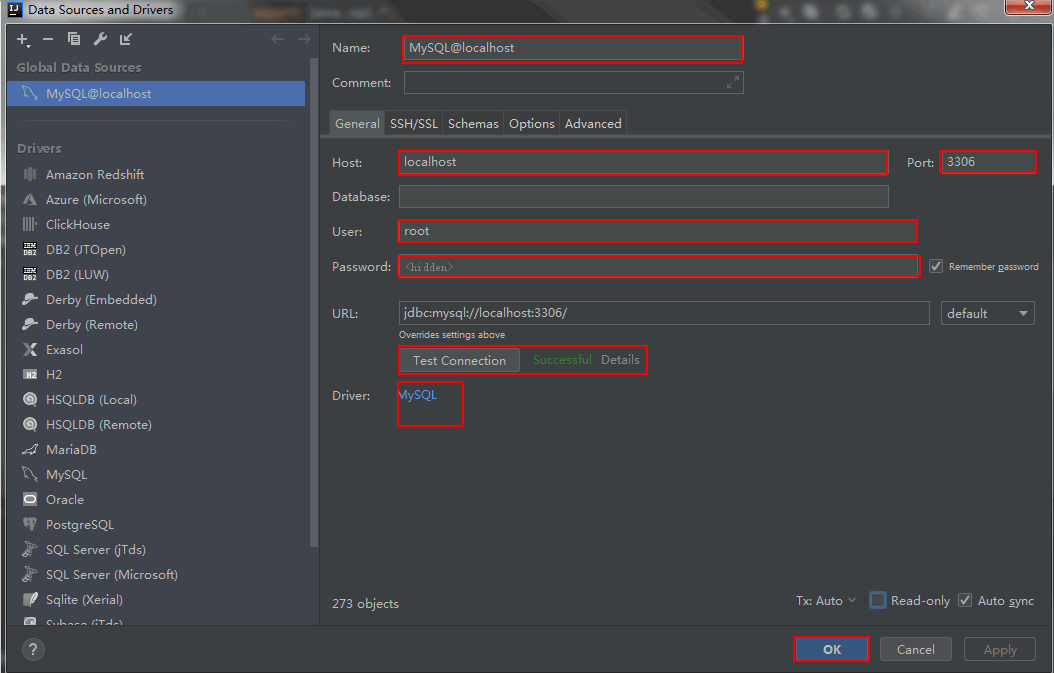Screen dimensions: 1054x673
Task: Click the Derby (Embedded) hat icon
Action: [30, 299]
